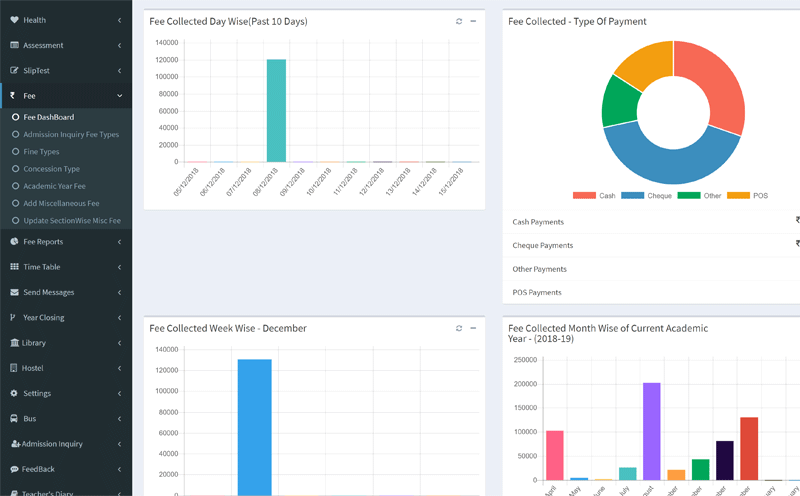Open Update SectionWise Misc Fee page
The image size is (800, 496).
tap(72, 220)
